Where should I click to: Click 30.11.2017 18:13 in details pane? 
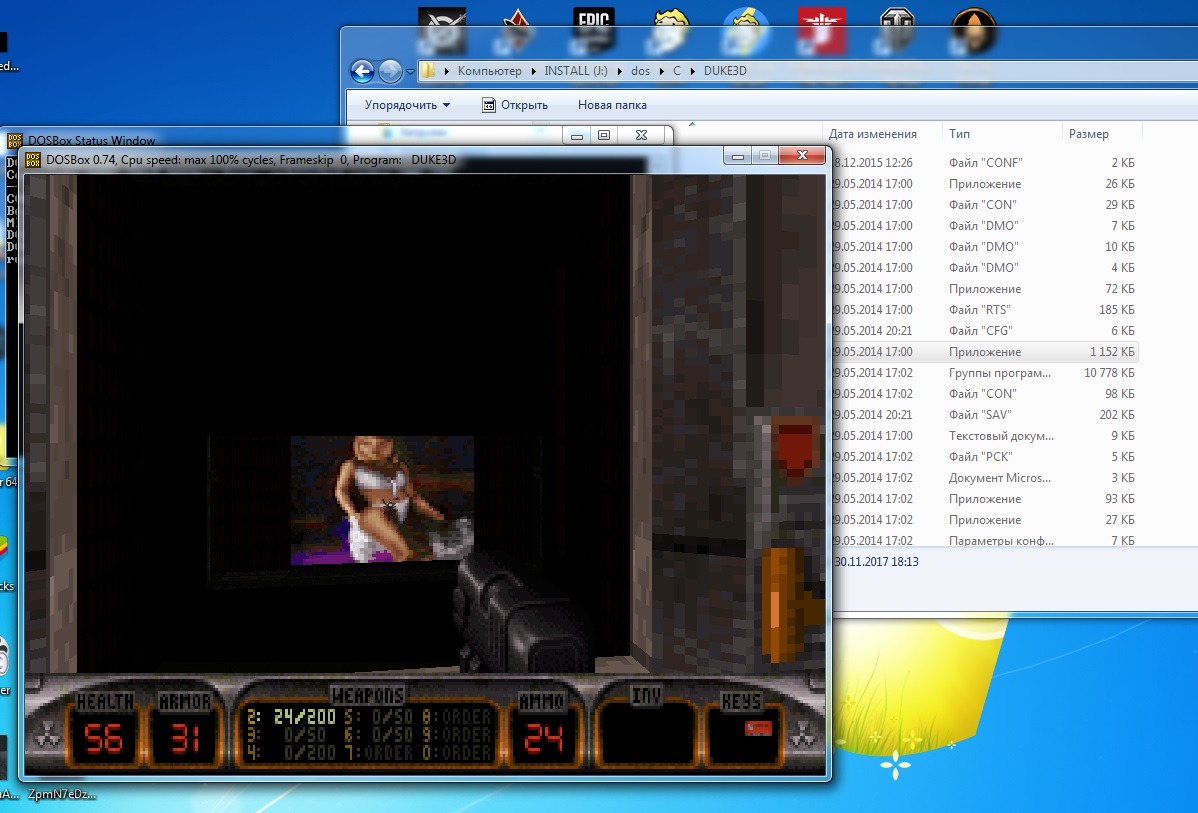click(876, 562)
